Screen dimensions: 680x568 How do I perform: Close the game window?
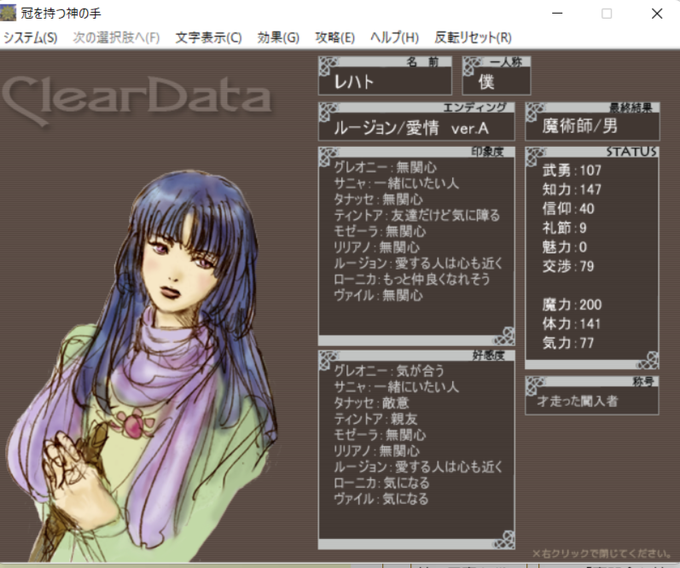(x=657, y=13)
